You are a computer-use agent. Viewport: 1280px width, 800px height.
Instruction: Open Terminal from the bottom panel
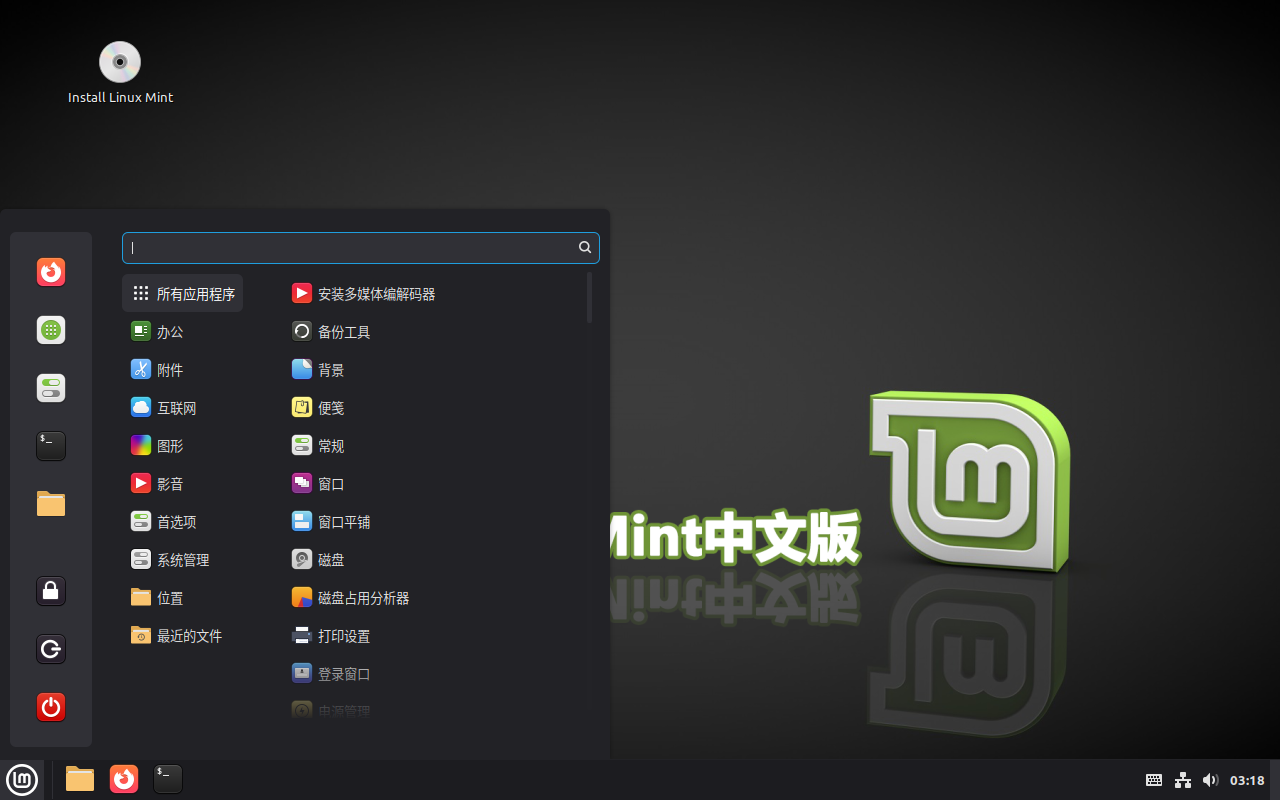(x=168, y=779)
